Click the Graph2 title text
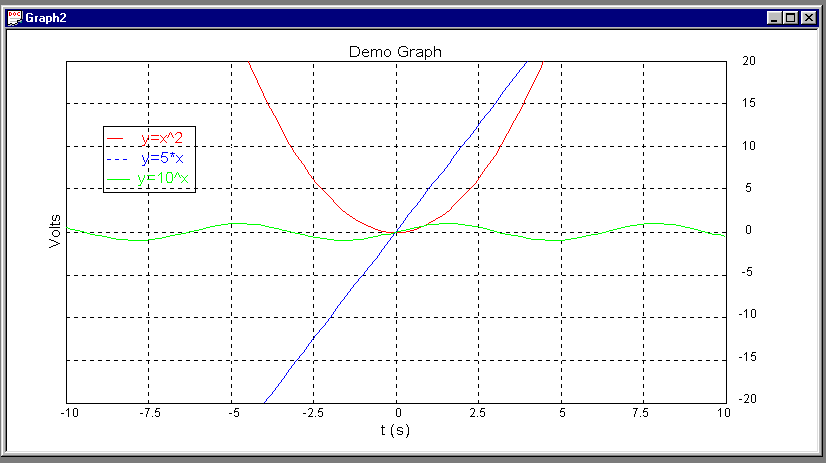The image size is (826, 463). coord(46,18)
